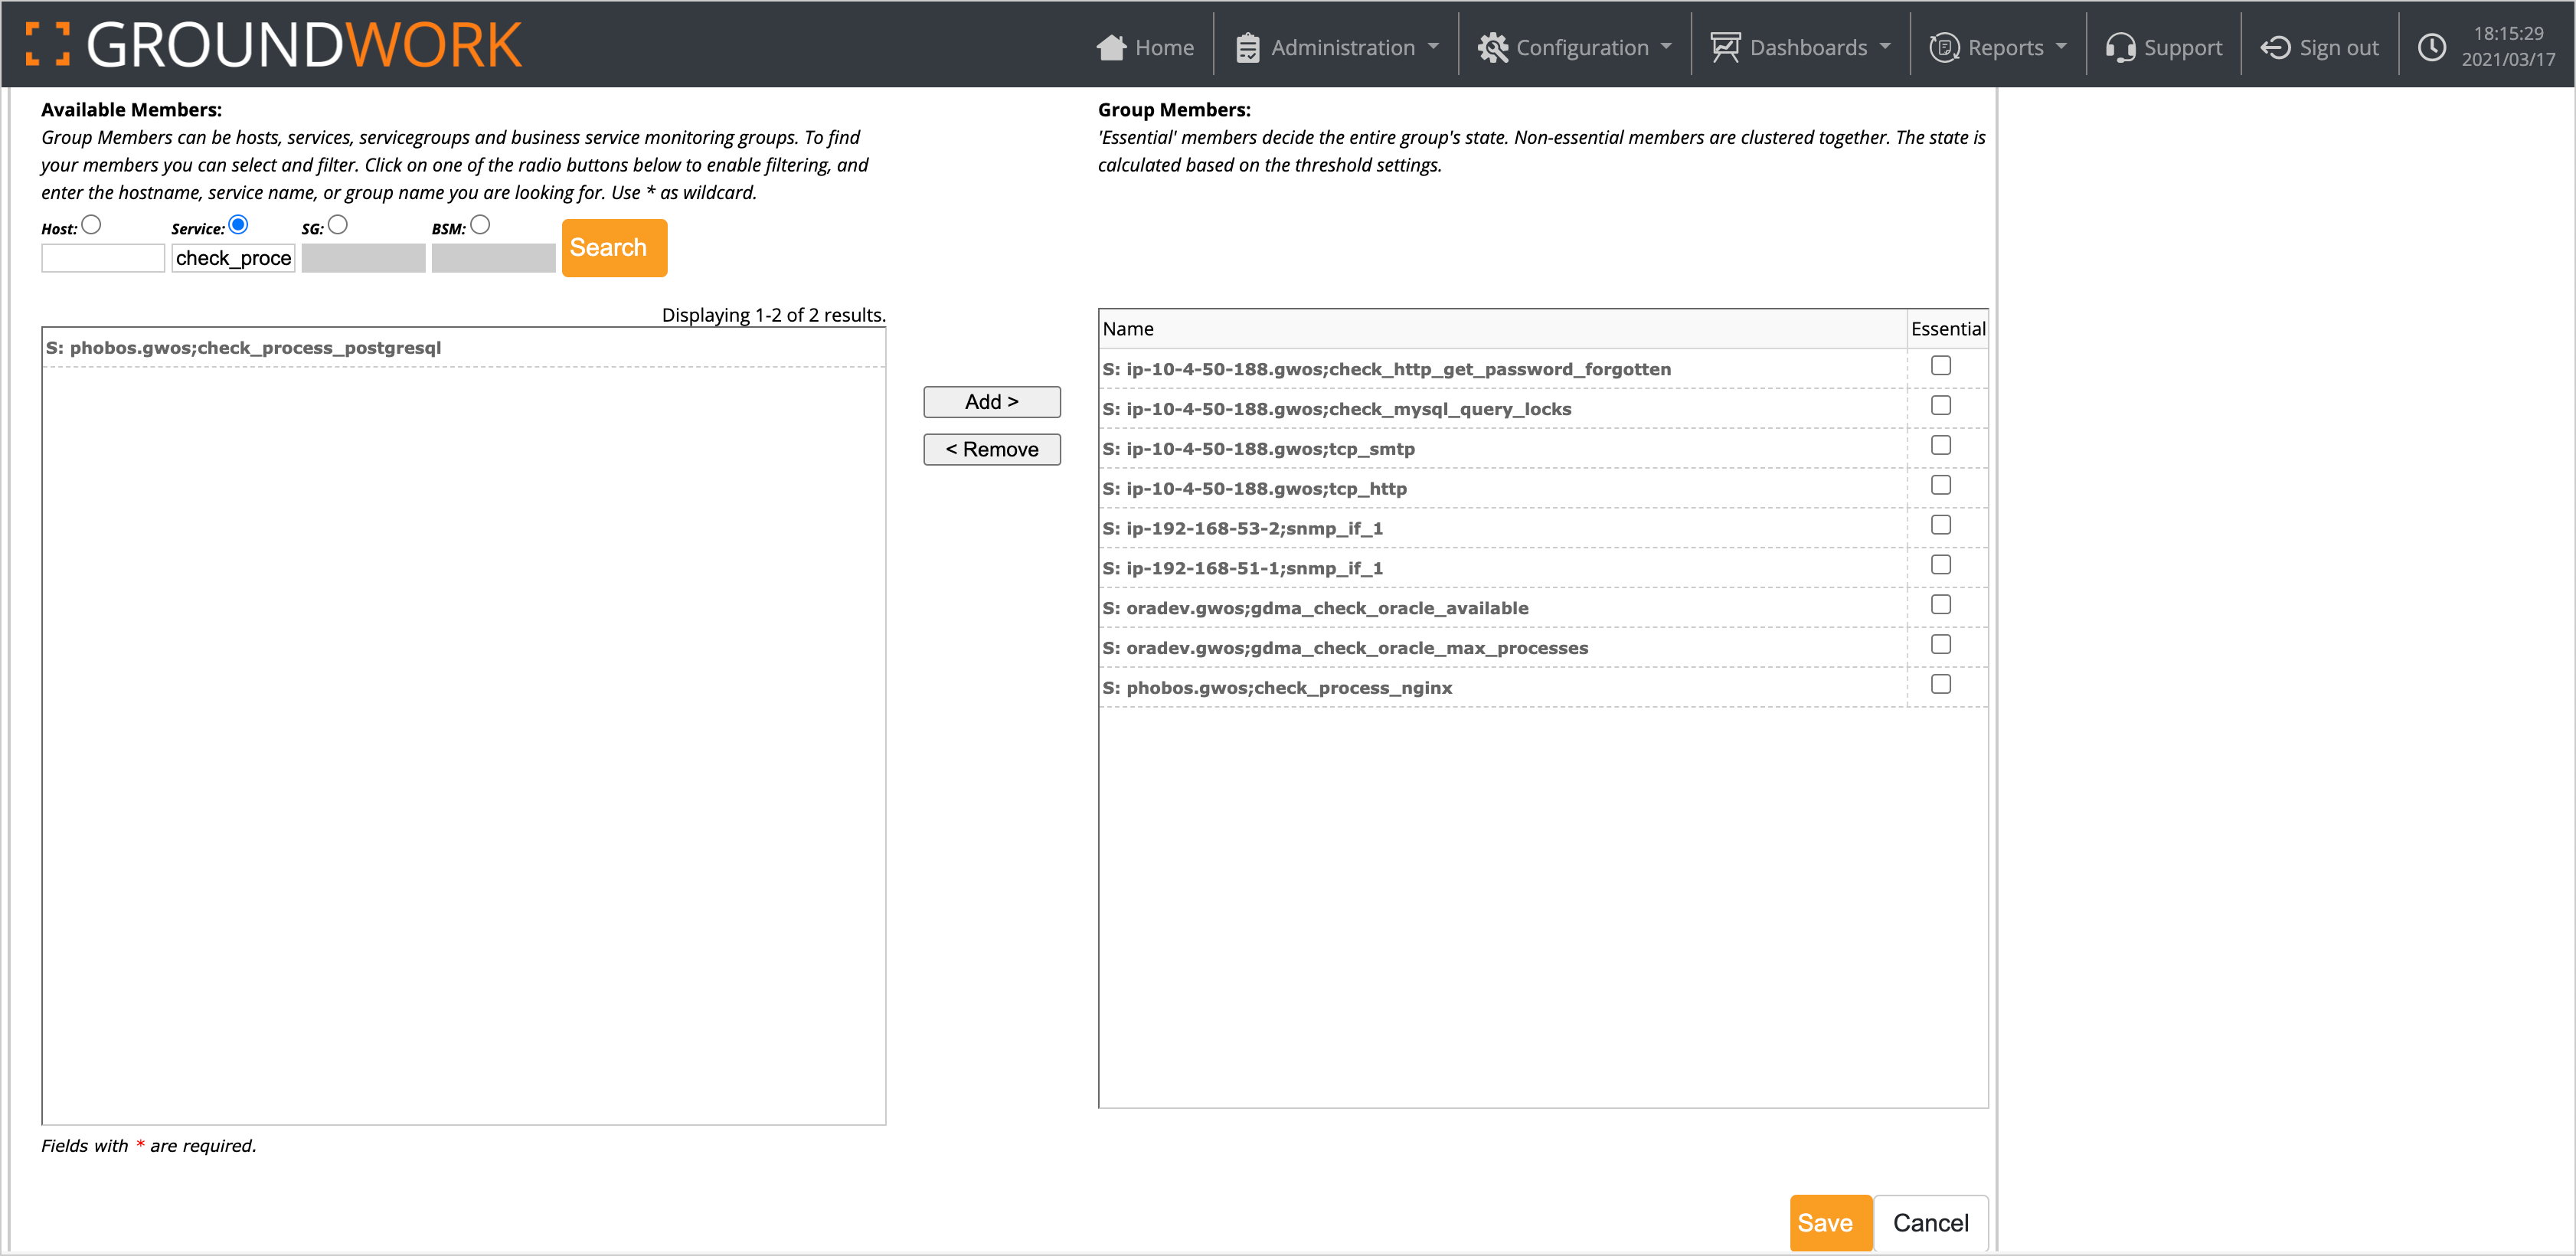Select the SG radio button
This screenshot has height=1256, width=2576.
[338, 225]
